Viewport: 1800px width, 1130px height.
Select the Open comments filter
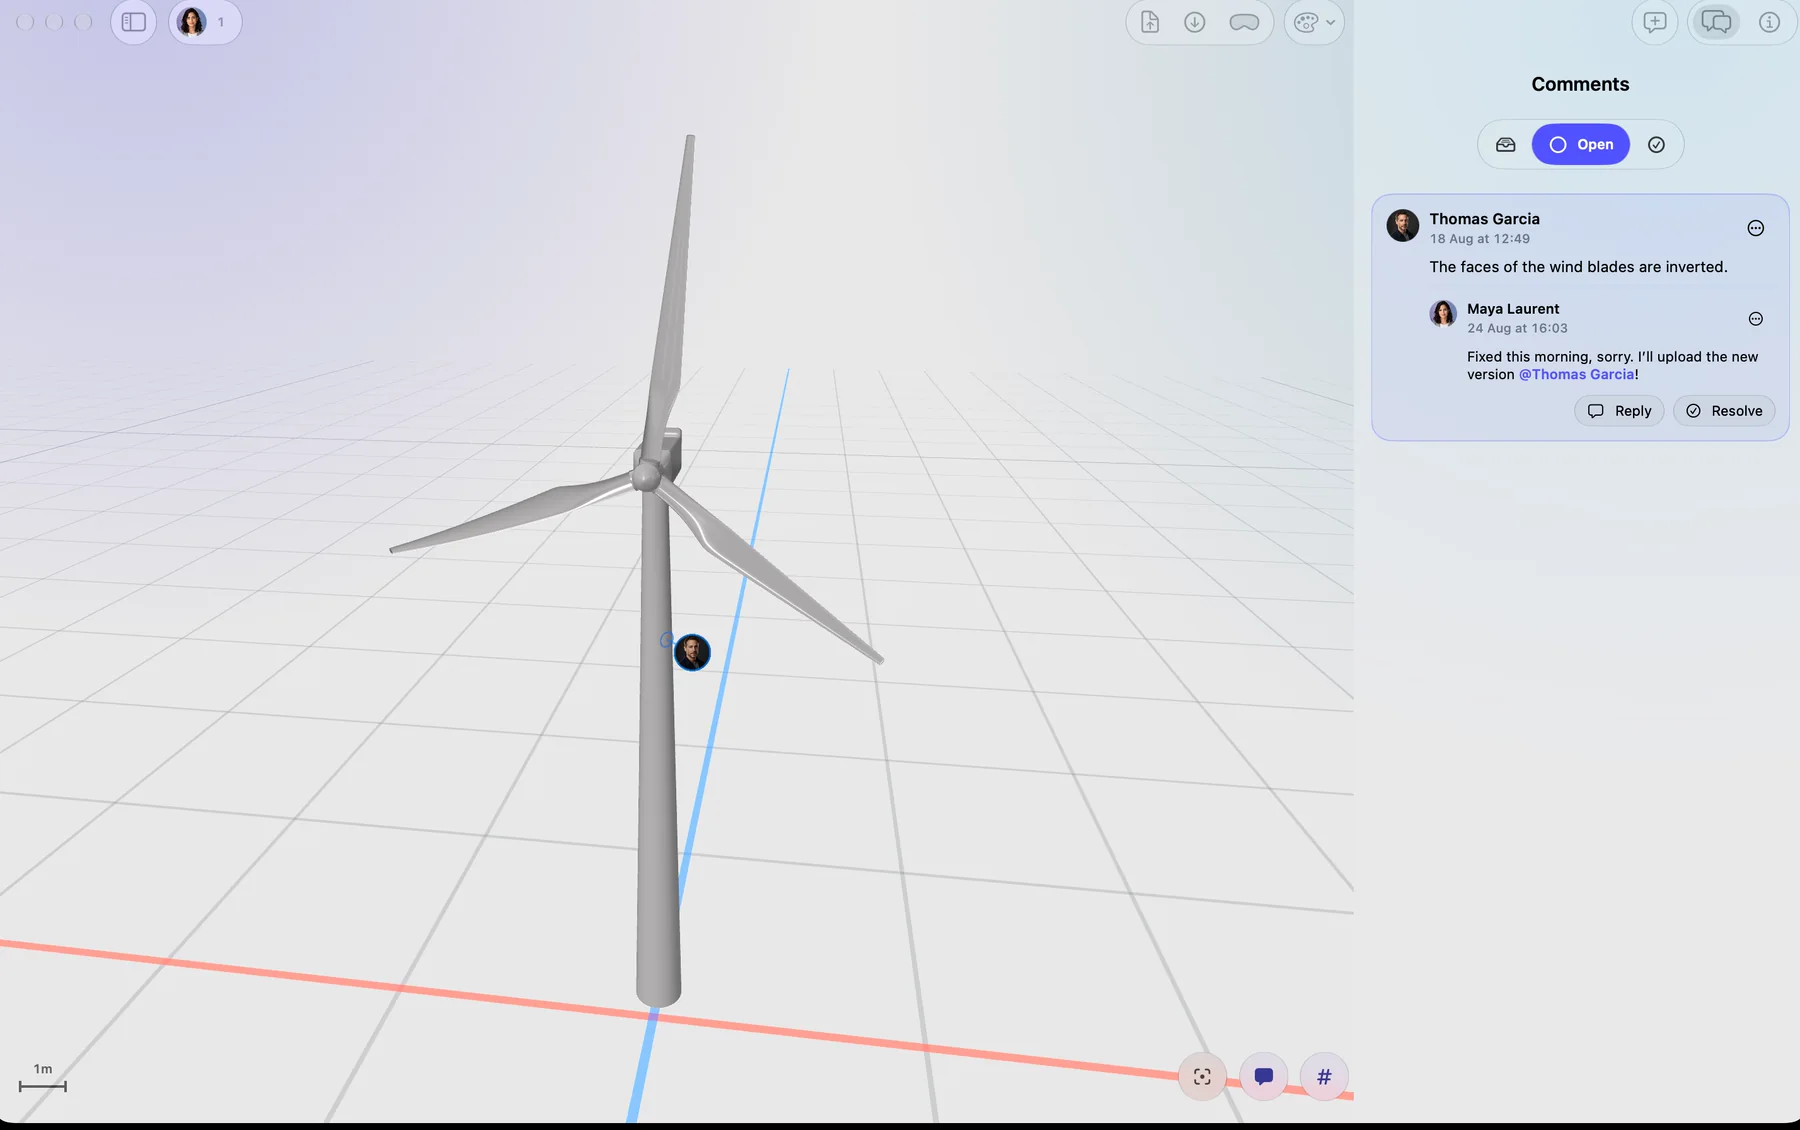(x=1581, y=145)
